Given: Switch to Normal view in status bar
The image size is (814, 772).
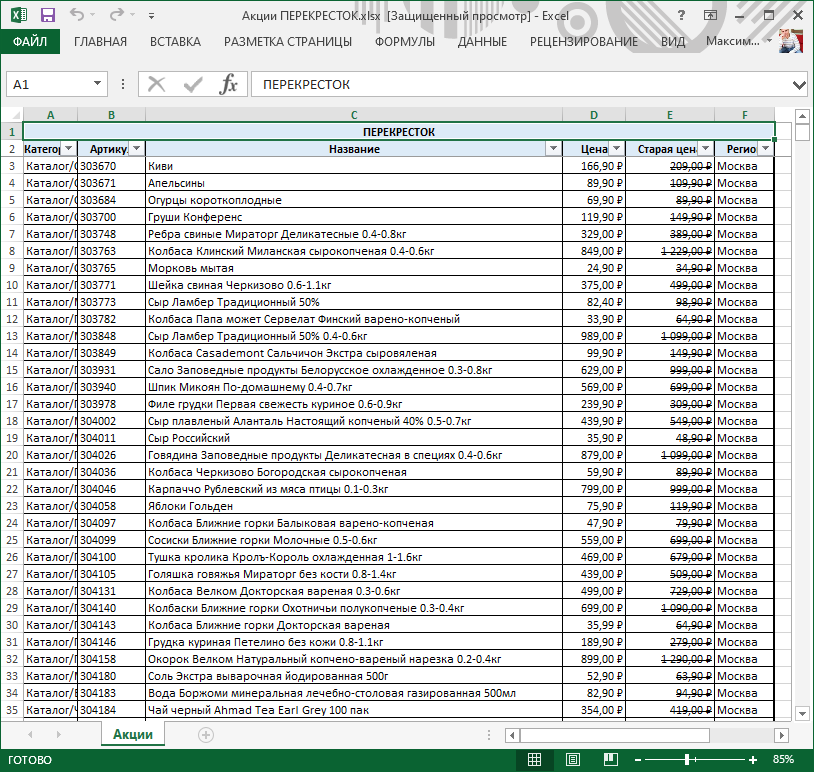Looking at the screenshot, I should pos(535,760).
